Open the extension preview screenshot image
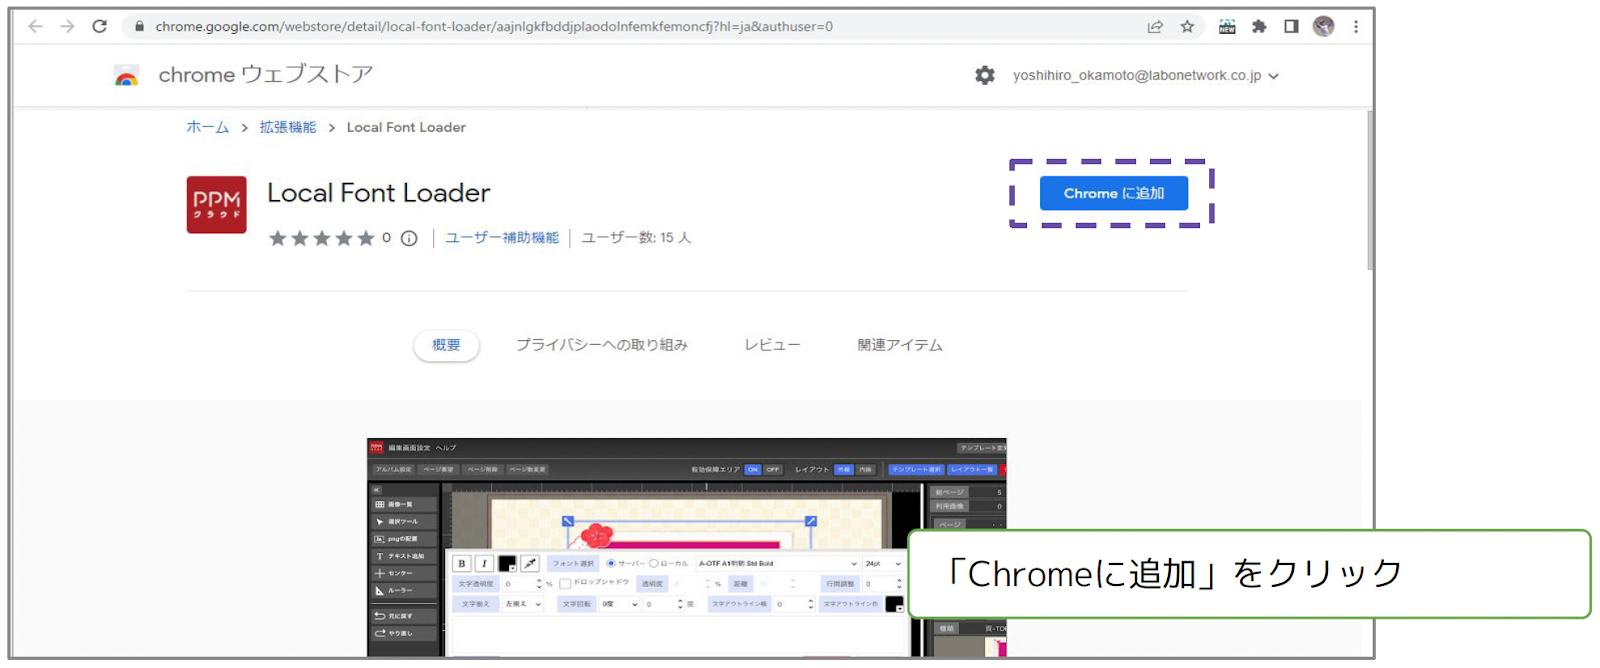The height and width of the screenshot is (668, 1600). click(687, 547)
